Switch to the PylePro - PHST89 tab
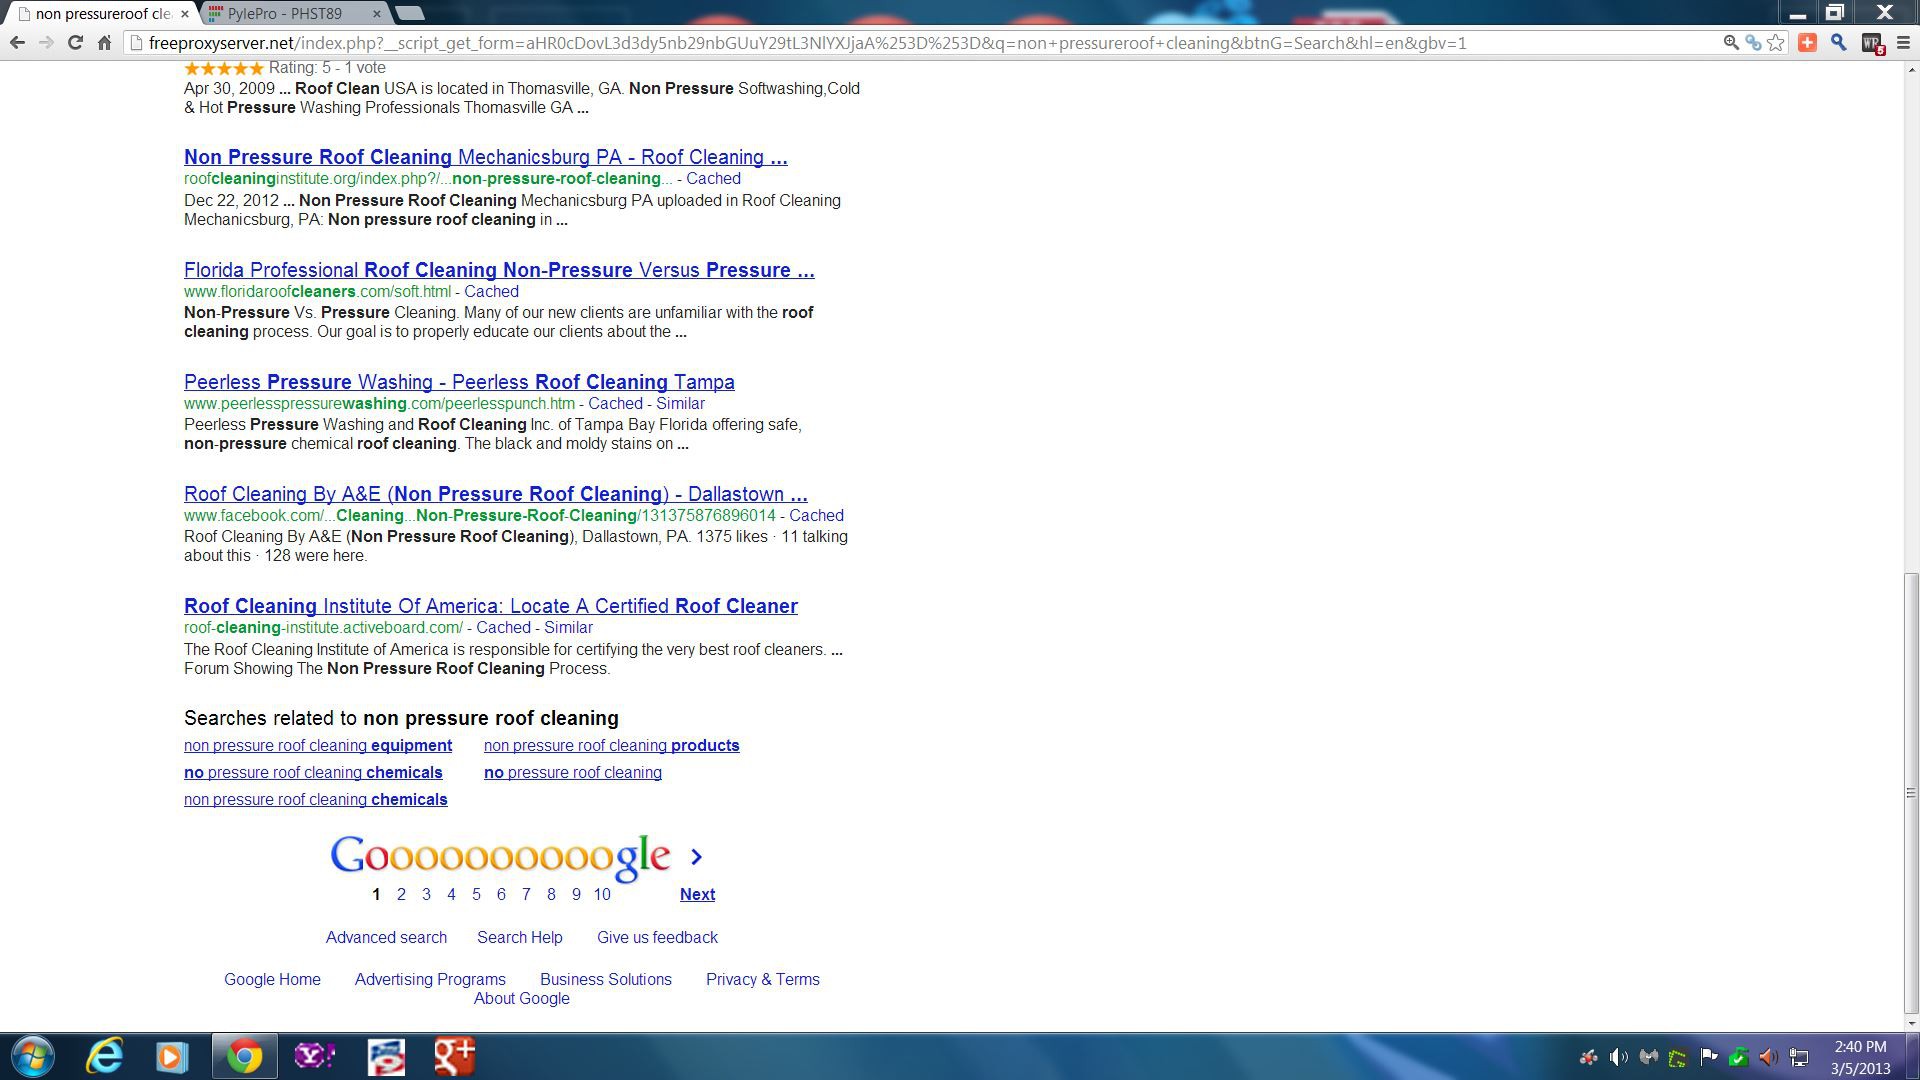Viewport: 1920px width, 1080px height. 285,13
